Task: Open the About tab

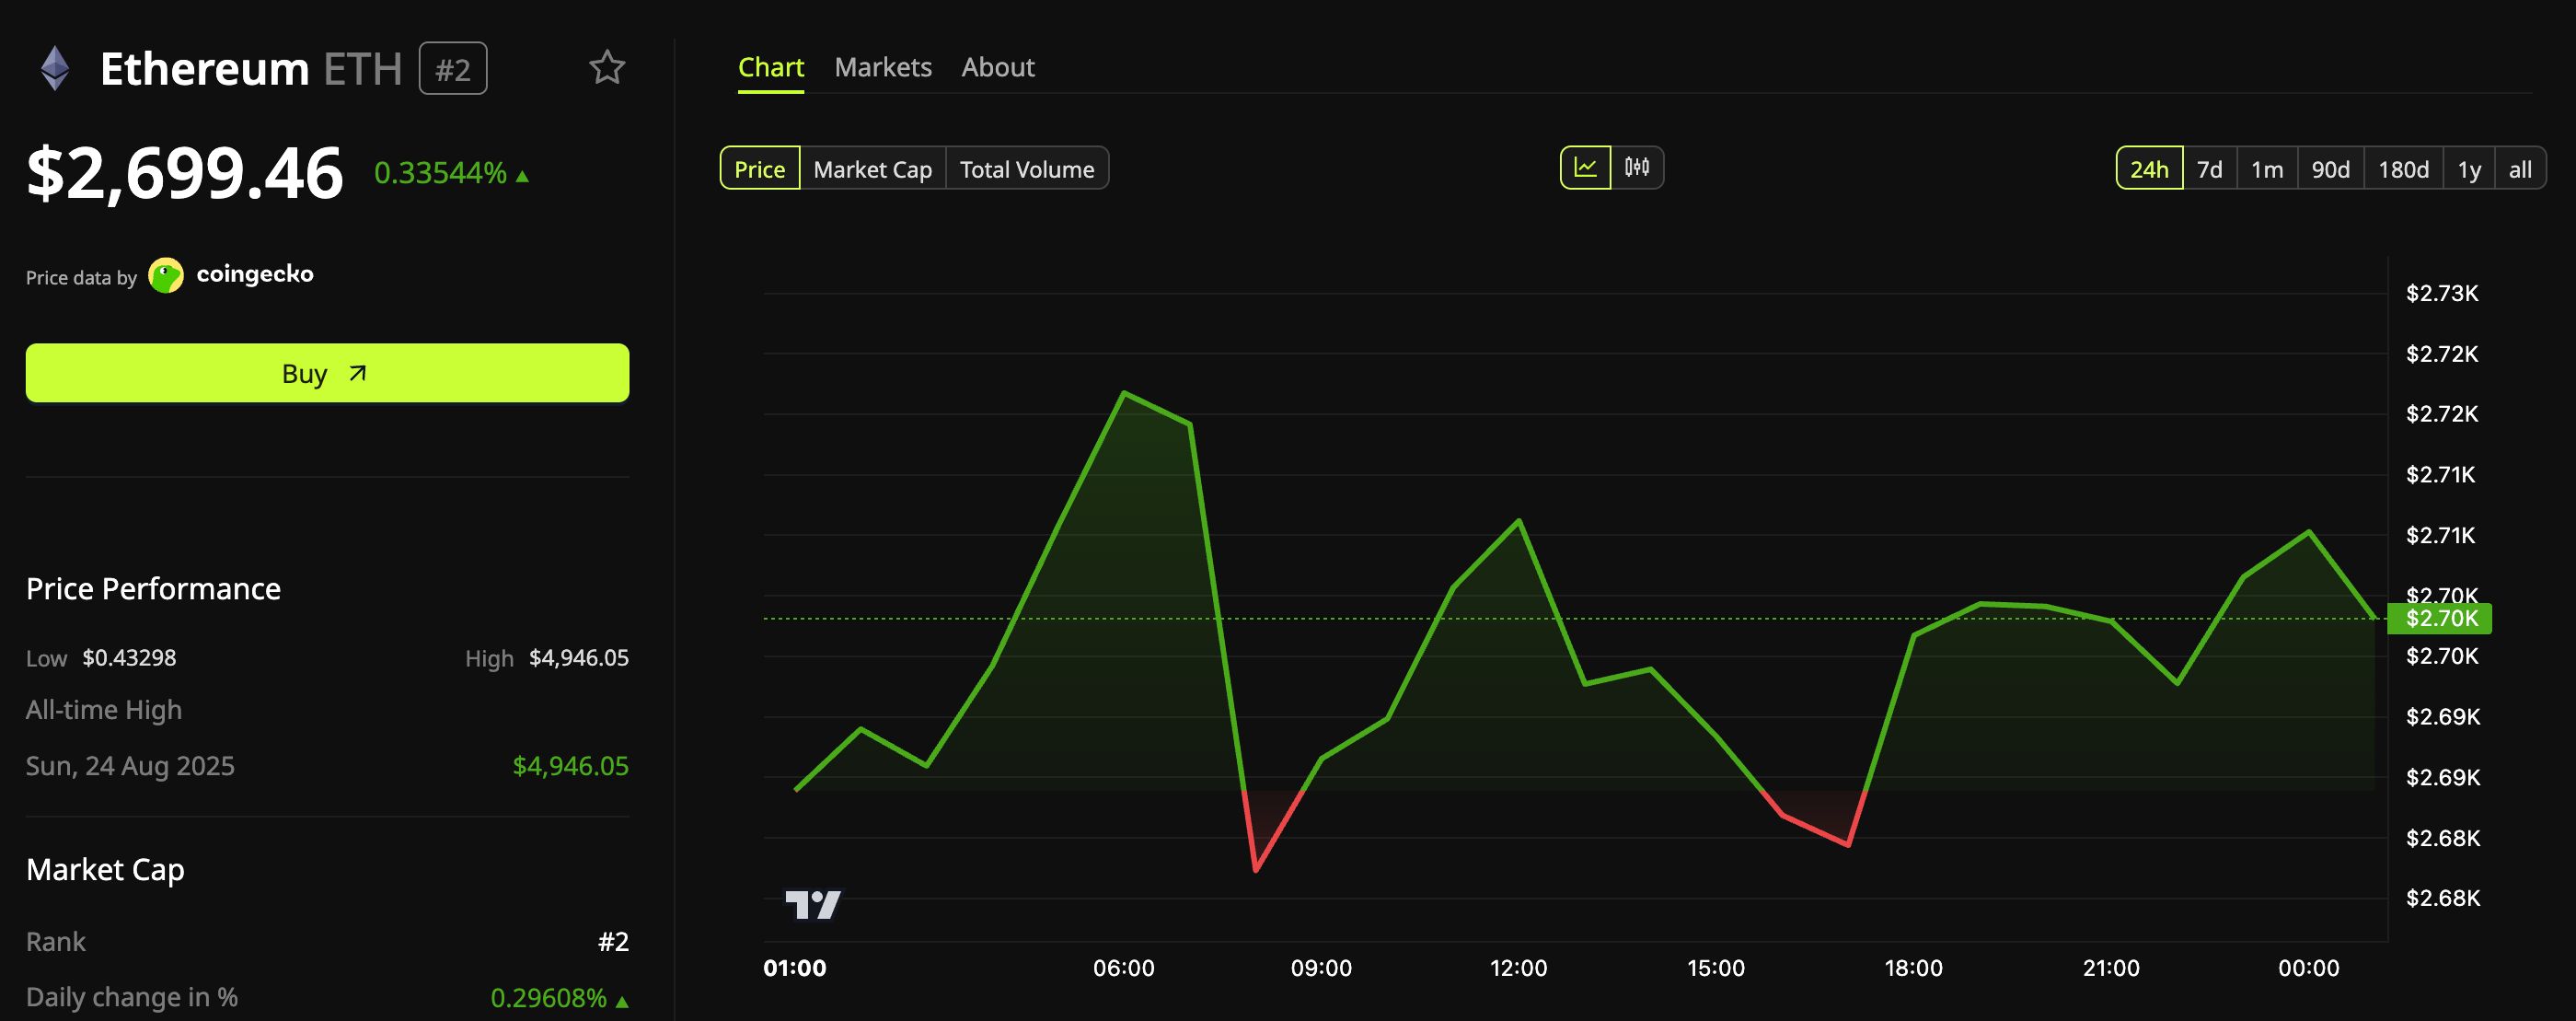Action: point(998,67)
